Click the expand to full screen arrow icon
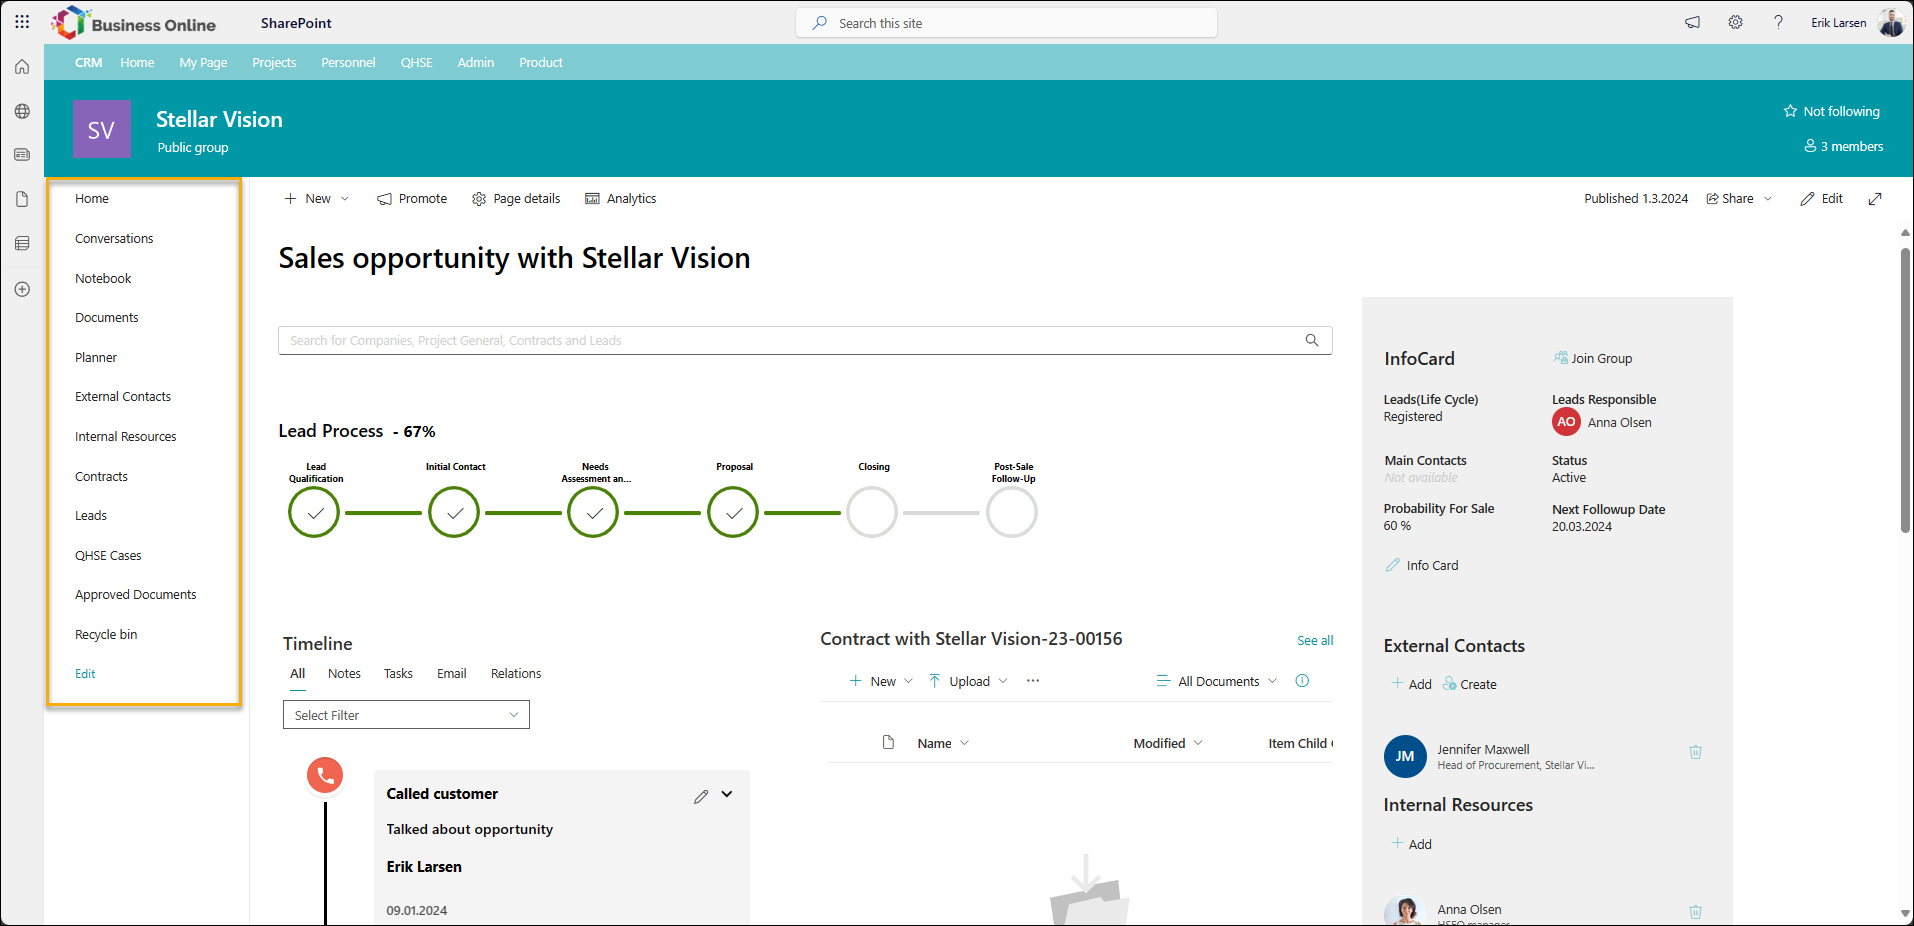This screenshot has width=1914, height=926. point(1875,199)
